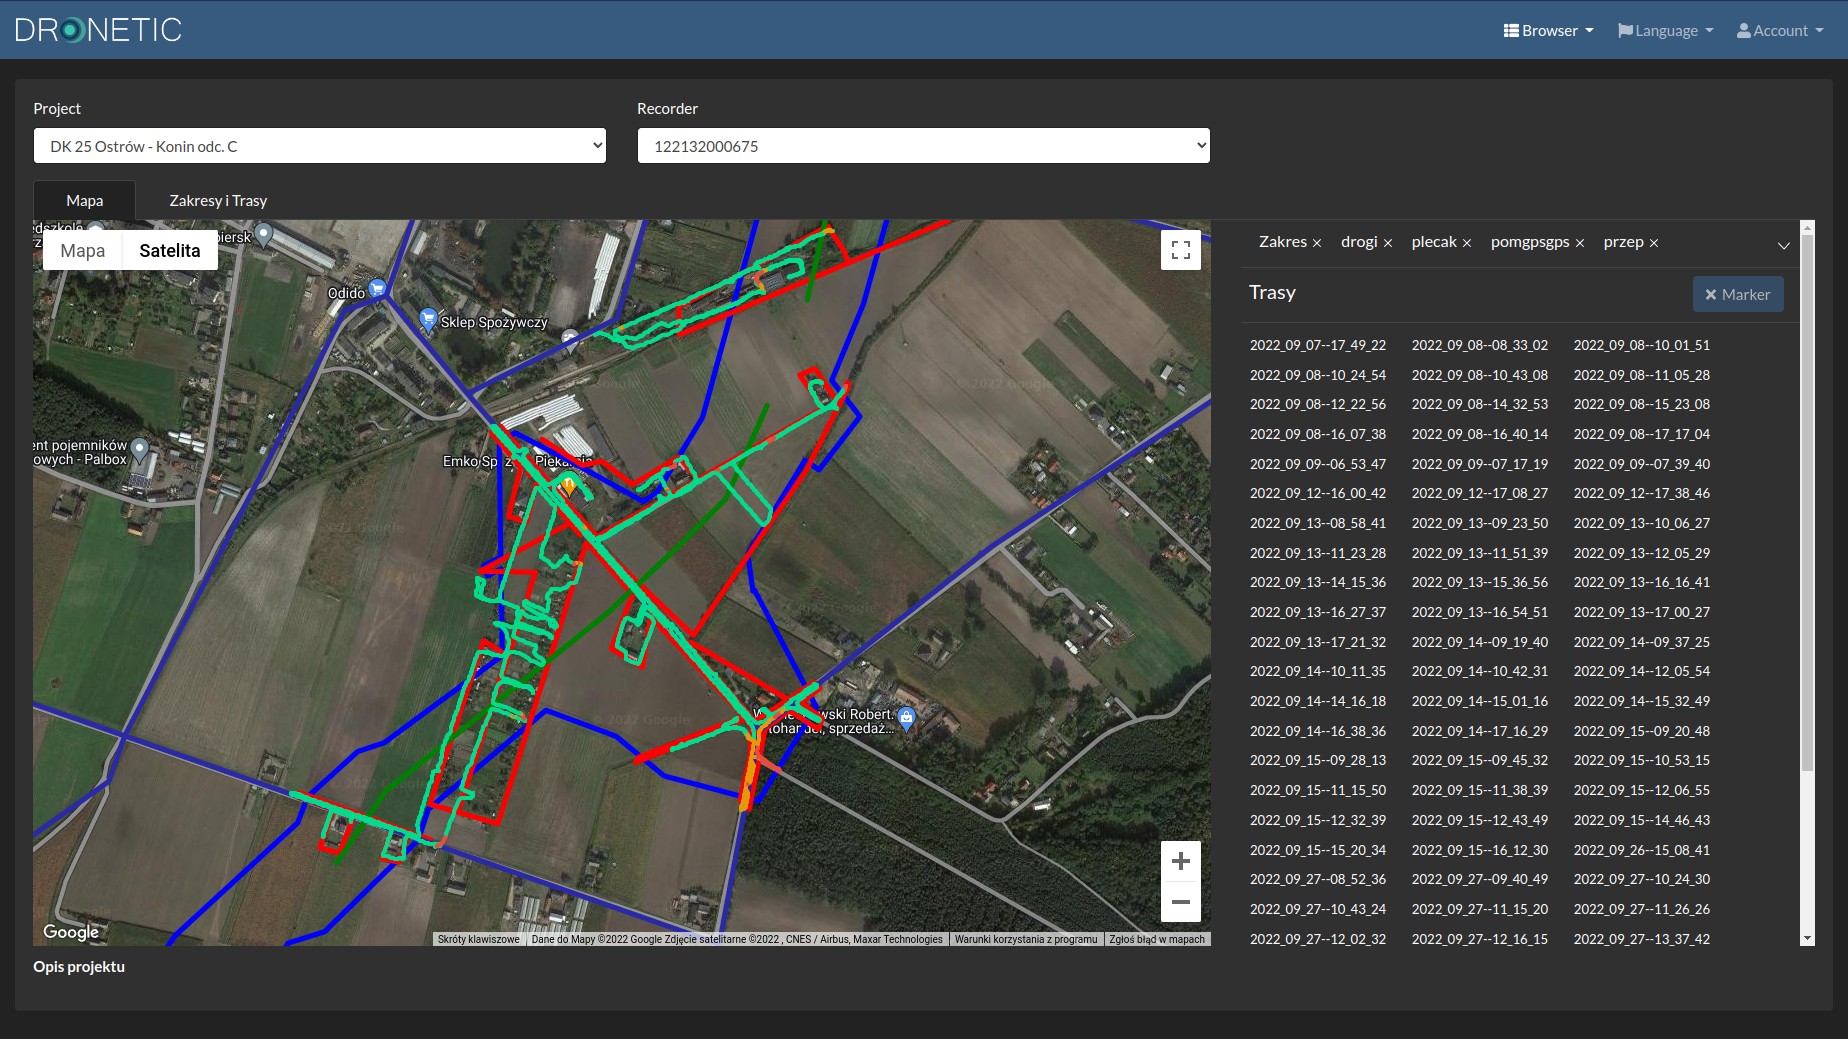Switch to Zakresy i Trasy tab
This screenshot has height=1039, width=1848.
pos(218,201)
